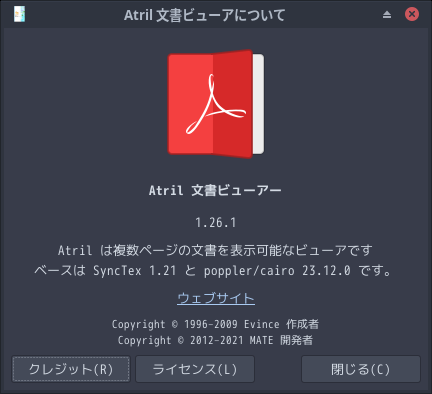Click the title 'Atril 文書ビューアについて'

click(x=205, y=15)
